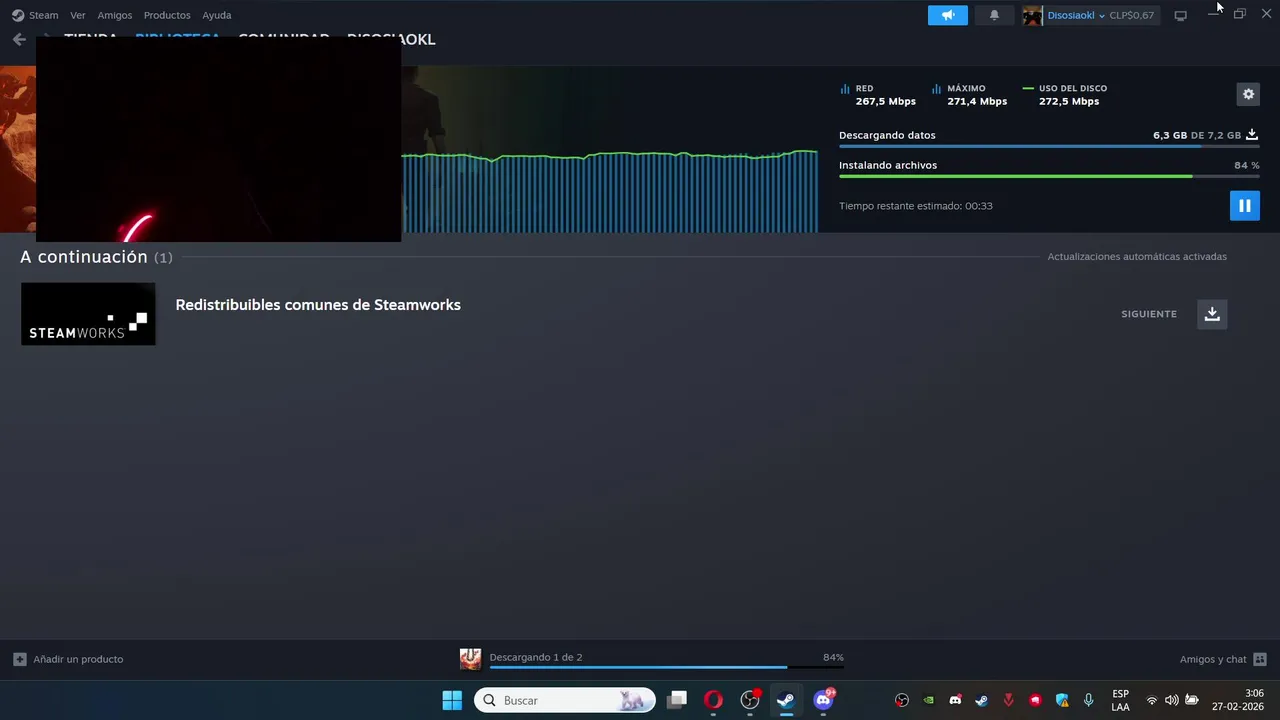This screenshot has height=720, width=1280.
Task: Open OBS Studio from the taskbar
Action: coord(750,700)
